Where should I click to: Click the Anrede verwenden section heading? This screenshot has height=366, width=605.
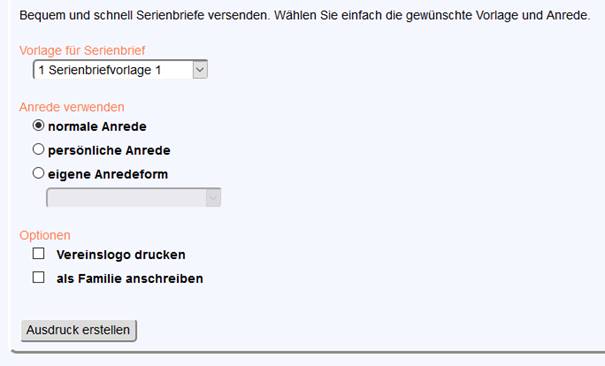[72, 107]
